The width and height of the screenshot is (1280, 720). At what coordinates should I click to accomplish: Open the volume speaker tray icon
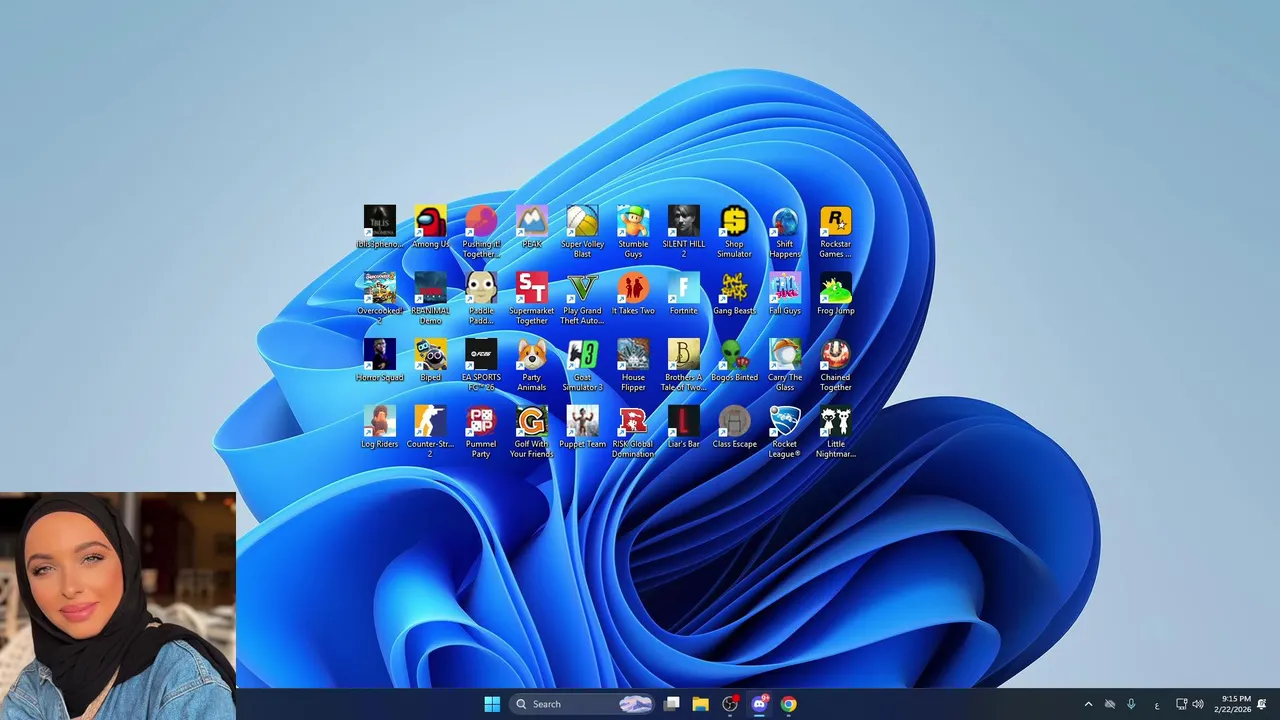coord(1198,704)
